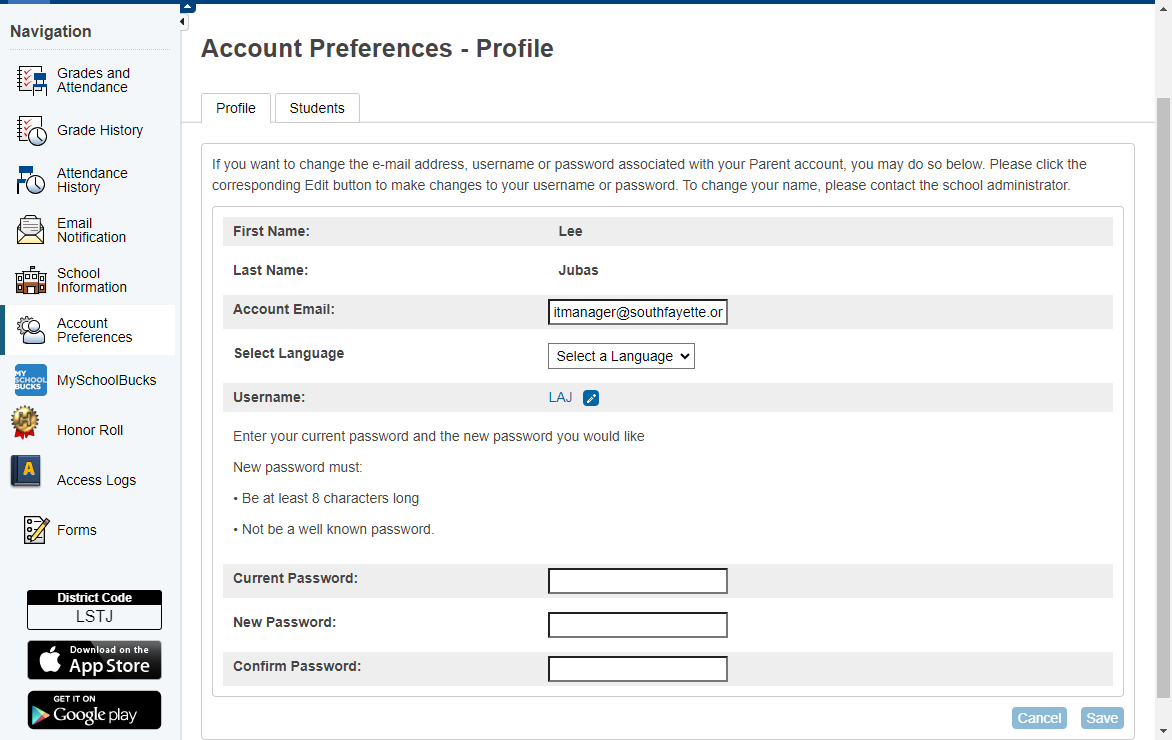
Task: Click Email Notification text link
Action: click(x=91, y=230)
